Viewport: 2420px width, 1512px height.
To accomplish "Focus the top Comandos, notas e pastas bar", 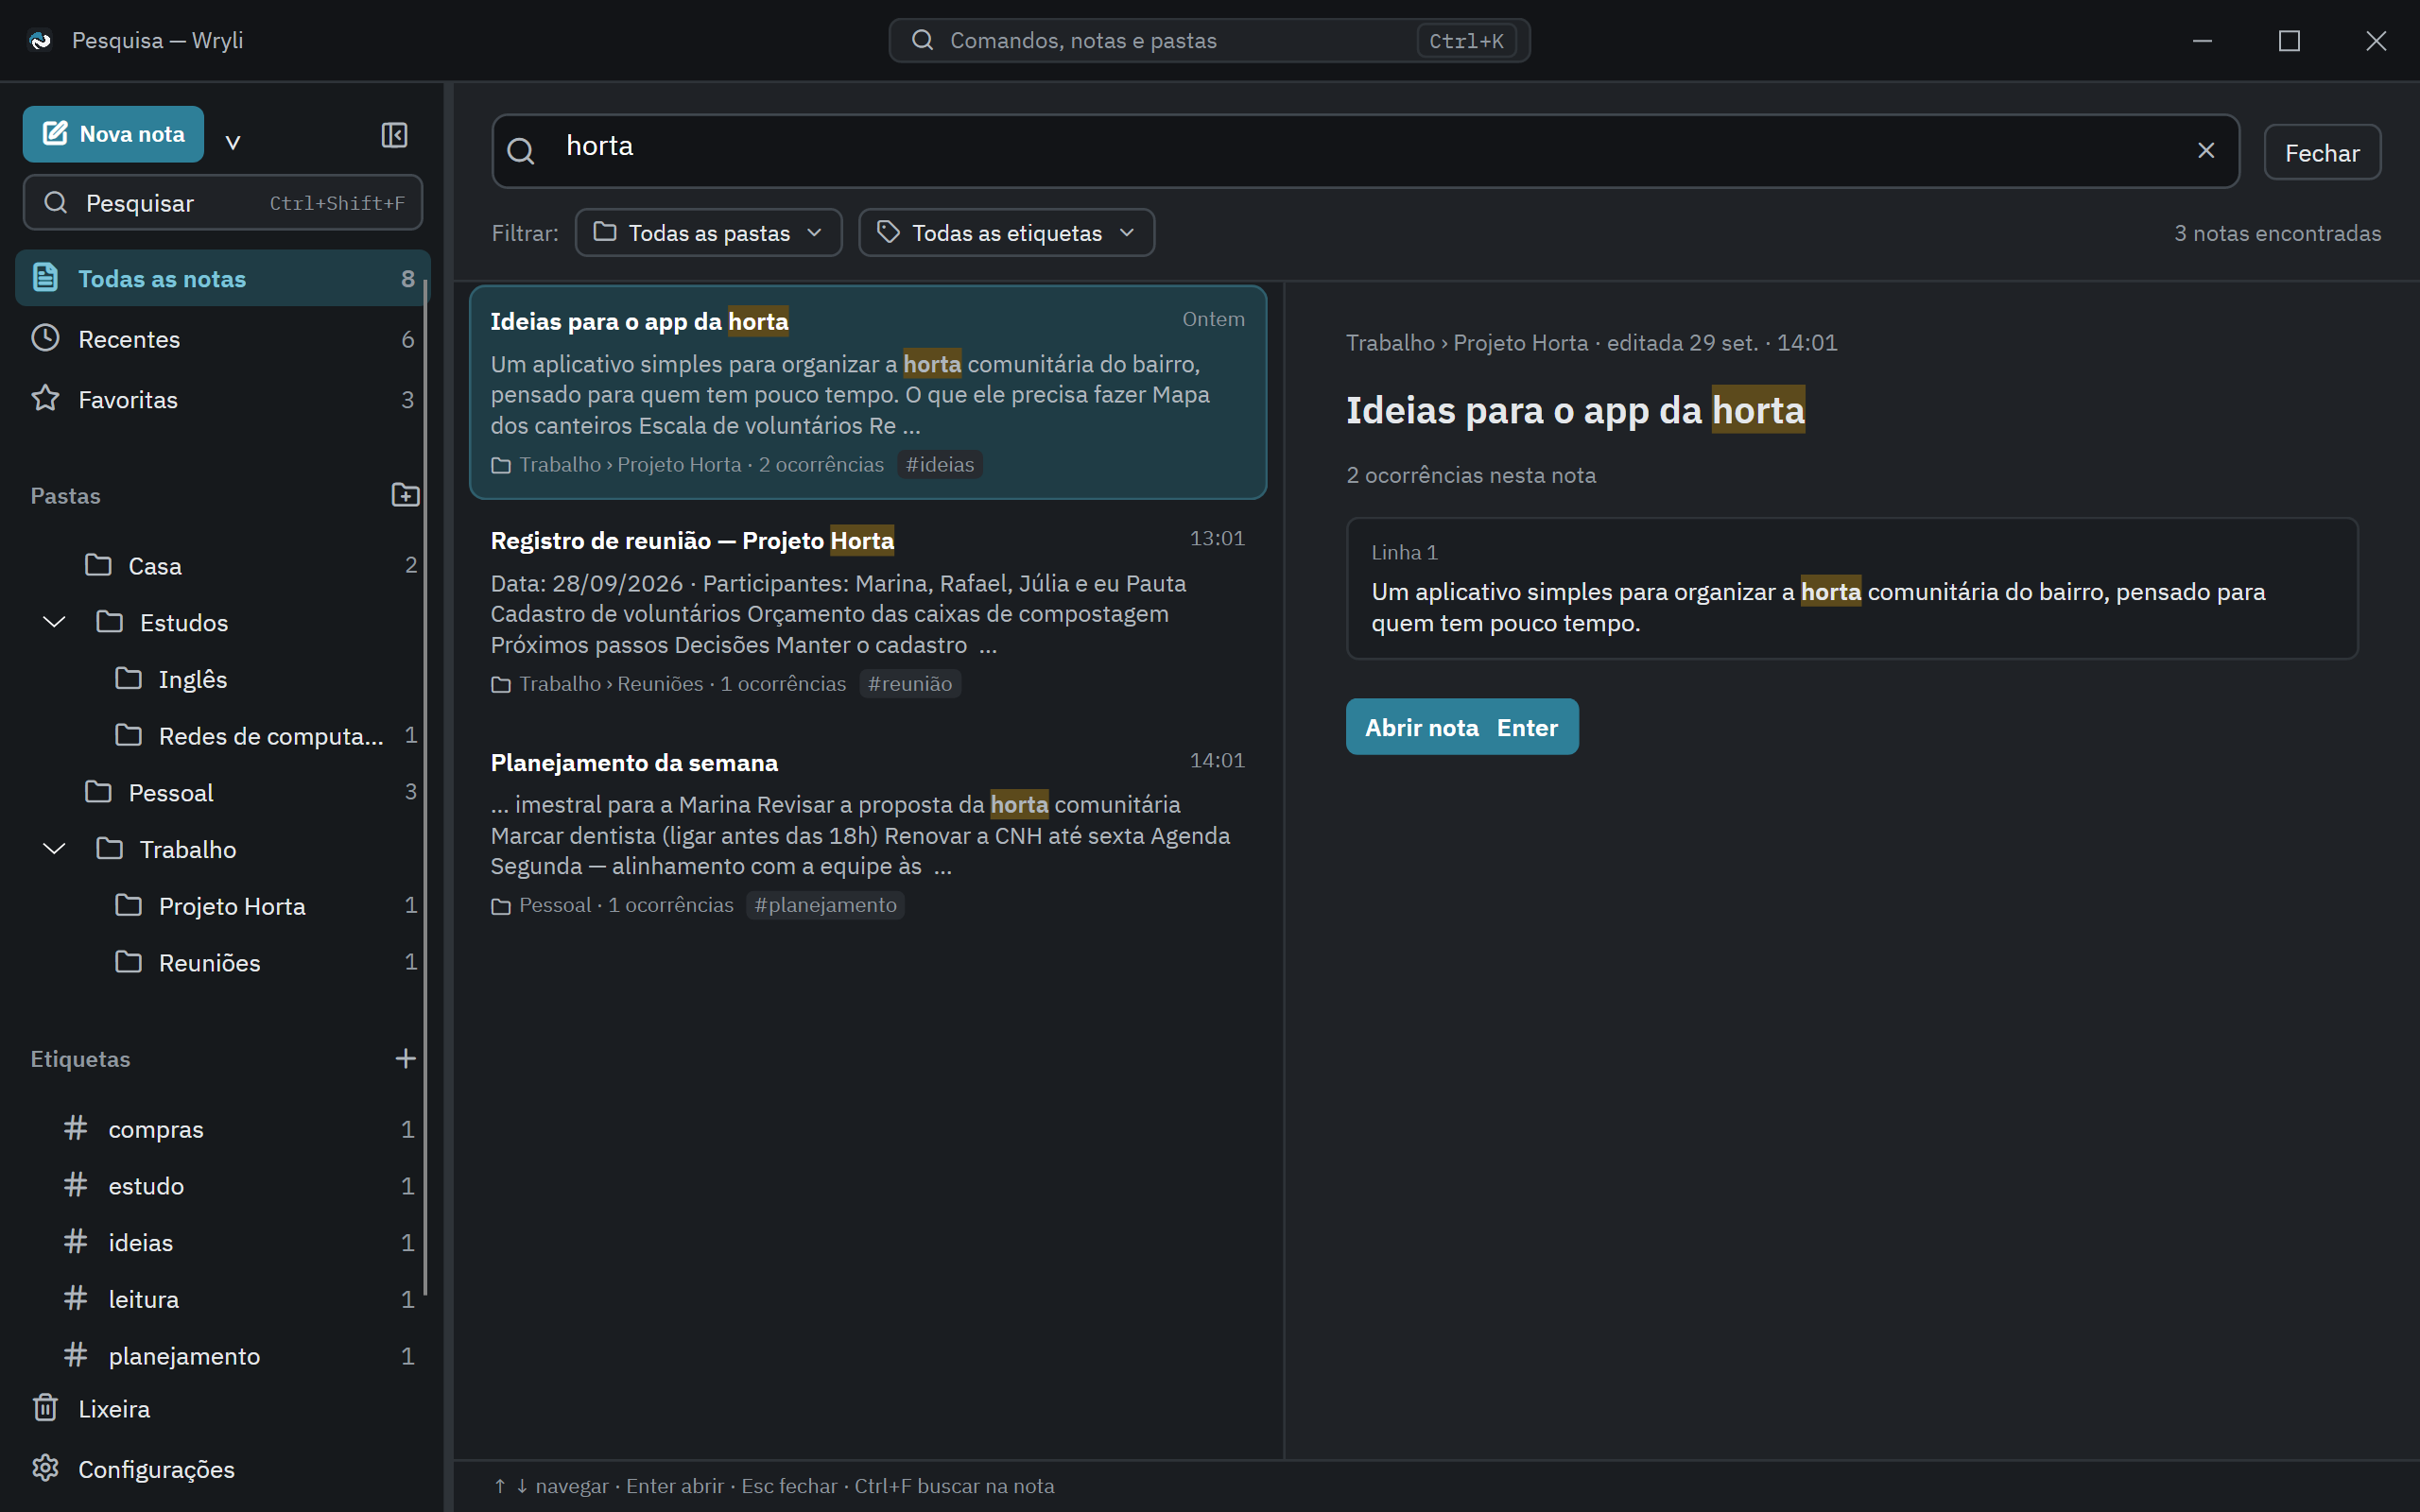I will pos(1209,41).
